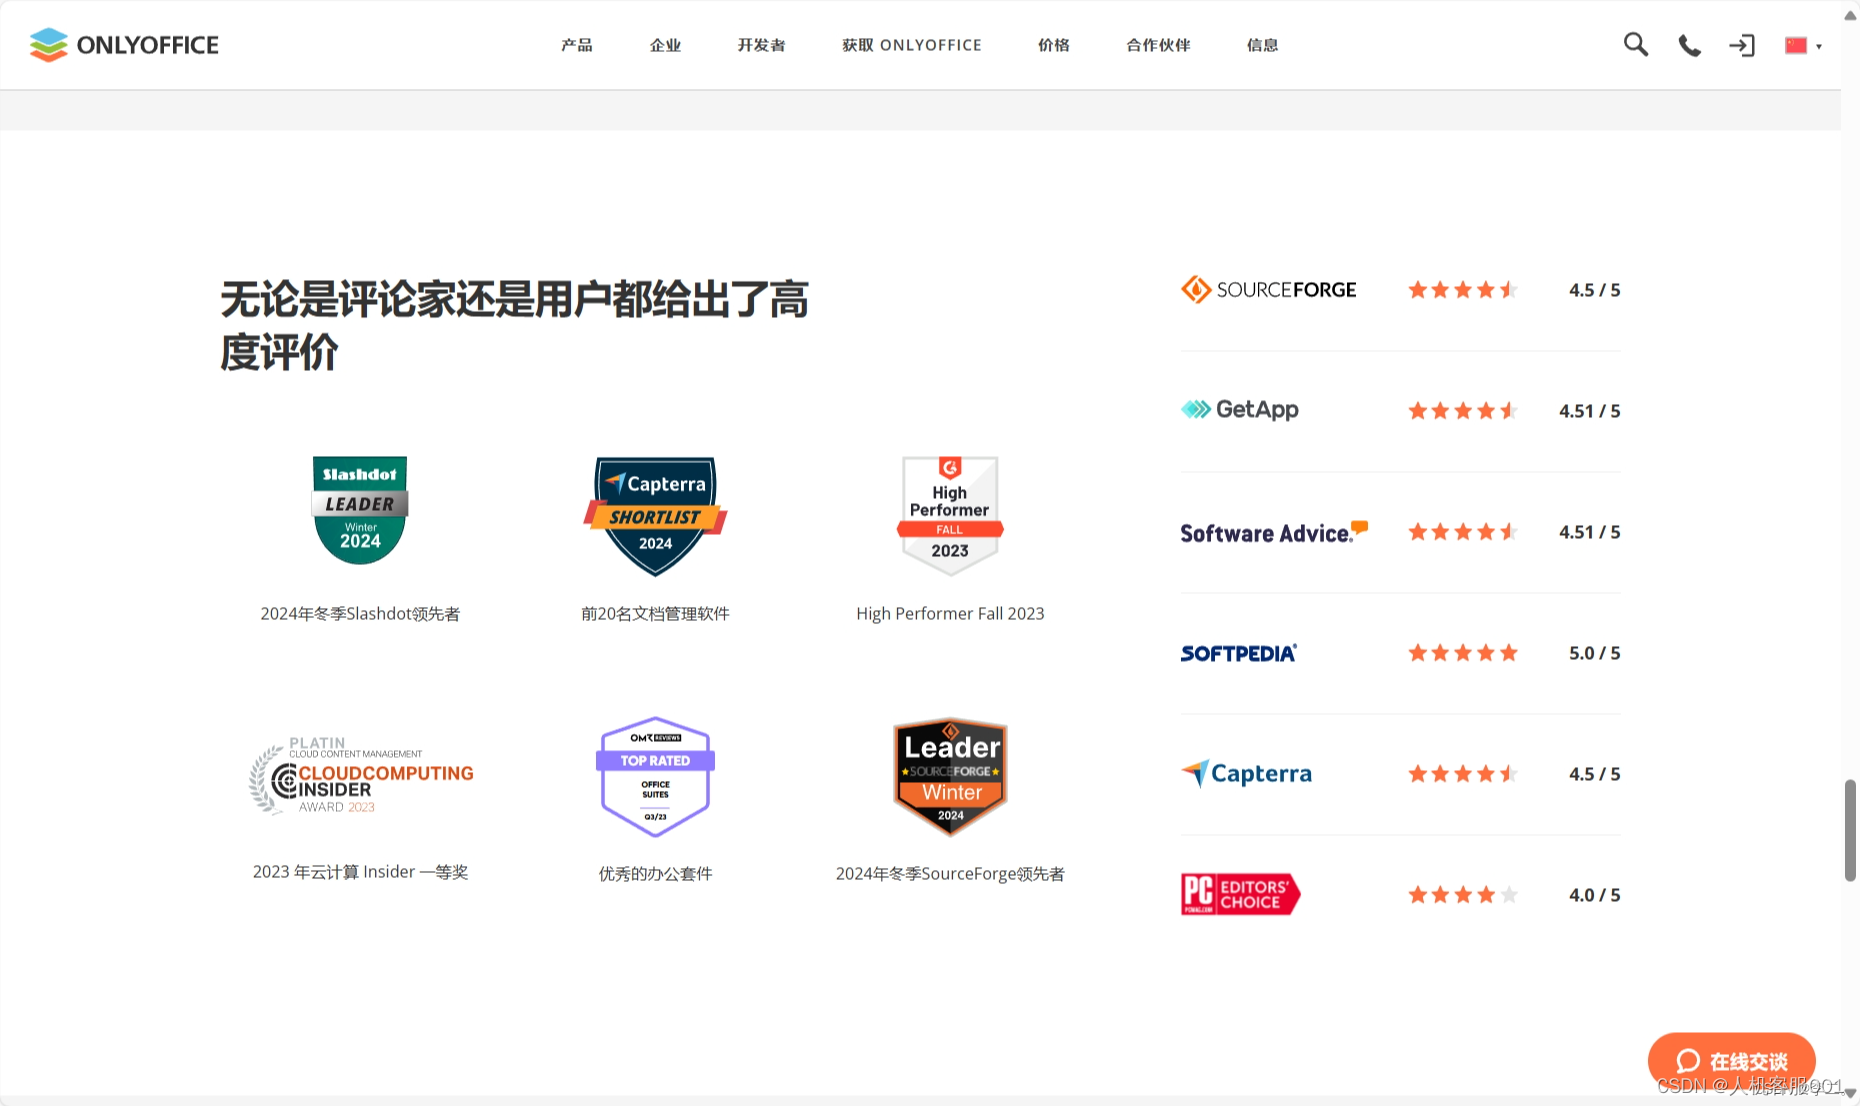The width and height of the screenshot is (1860, 1106).
Task: Open the language flag dropdown
Action: pos(1803,45)
